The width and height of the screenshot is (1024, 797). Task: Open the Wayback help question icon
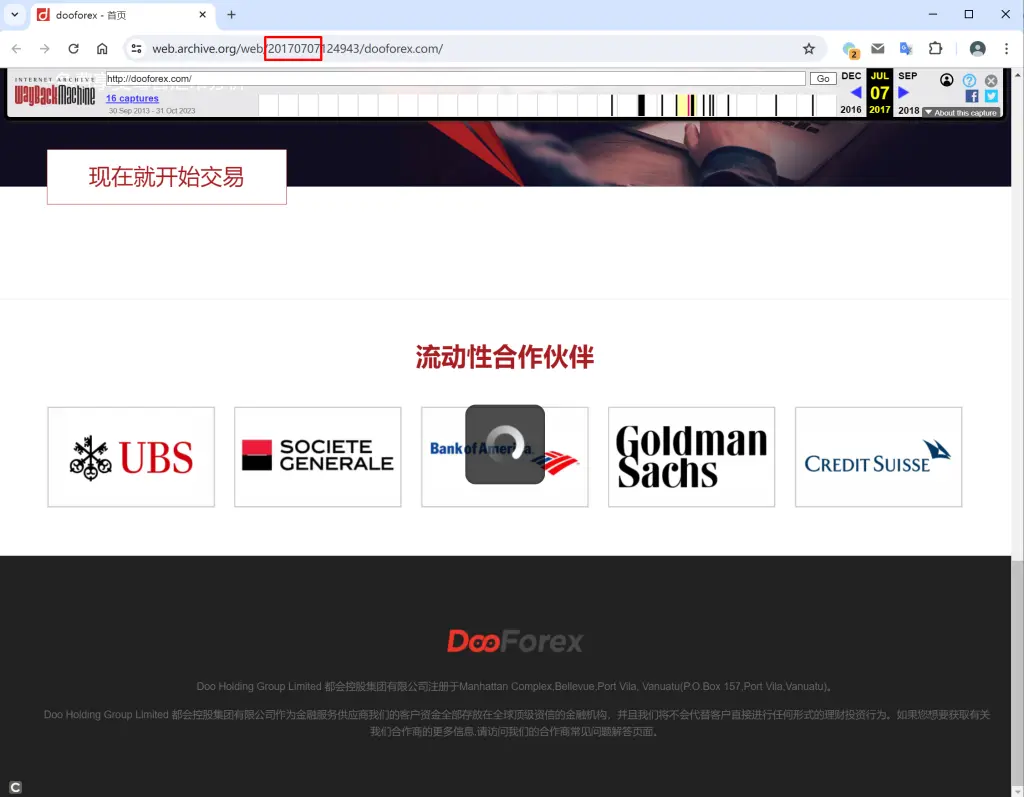pyautogui.click(x=969, y=80)
